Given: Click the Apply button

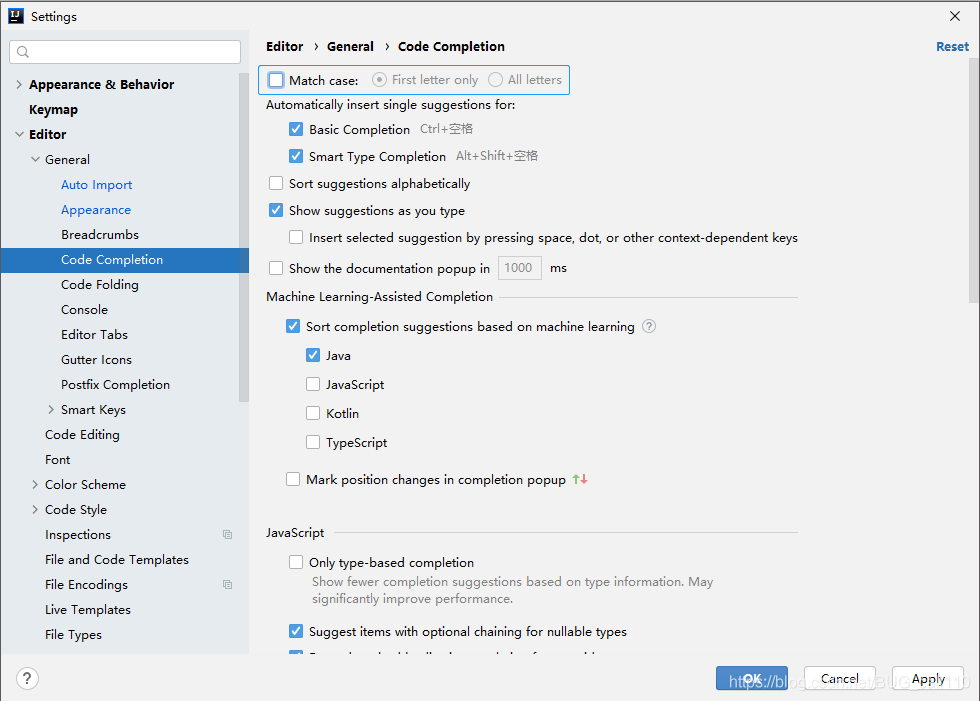Looking at the screenshot, I should click(x=927, y=678).
